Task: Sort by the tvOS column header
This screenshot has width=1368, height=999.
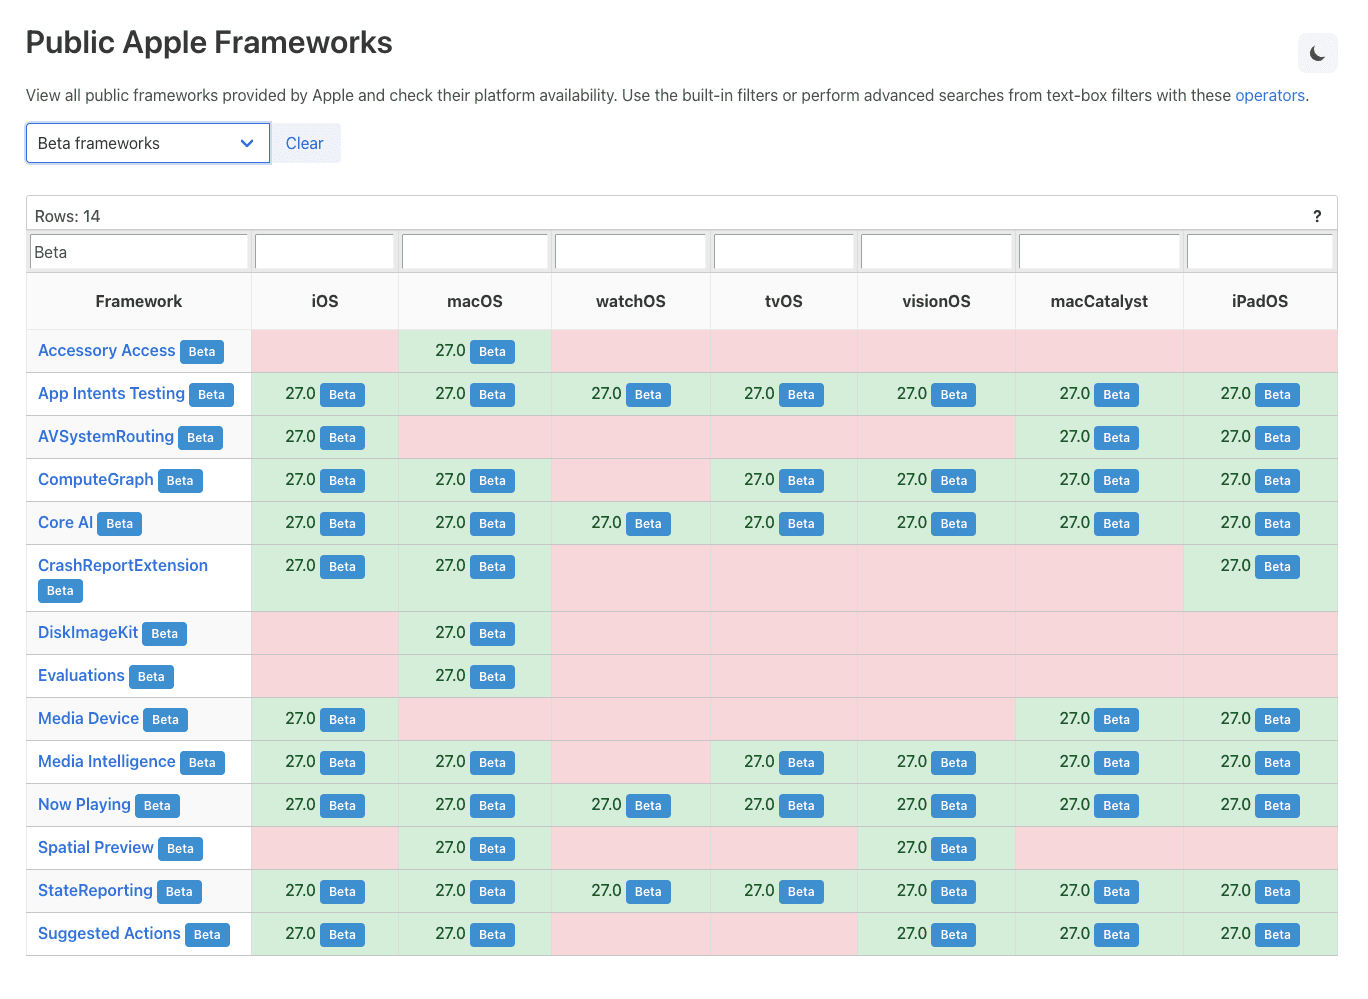Action: [784, 301]
